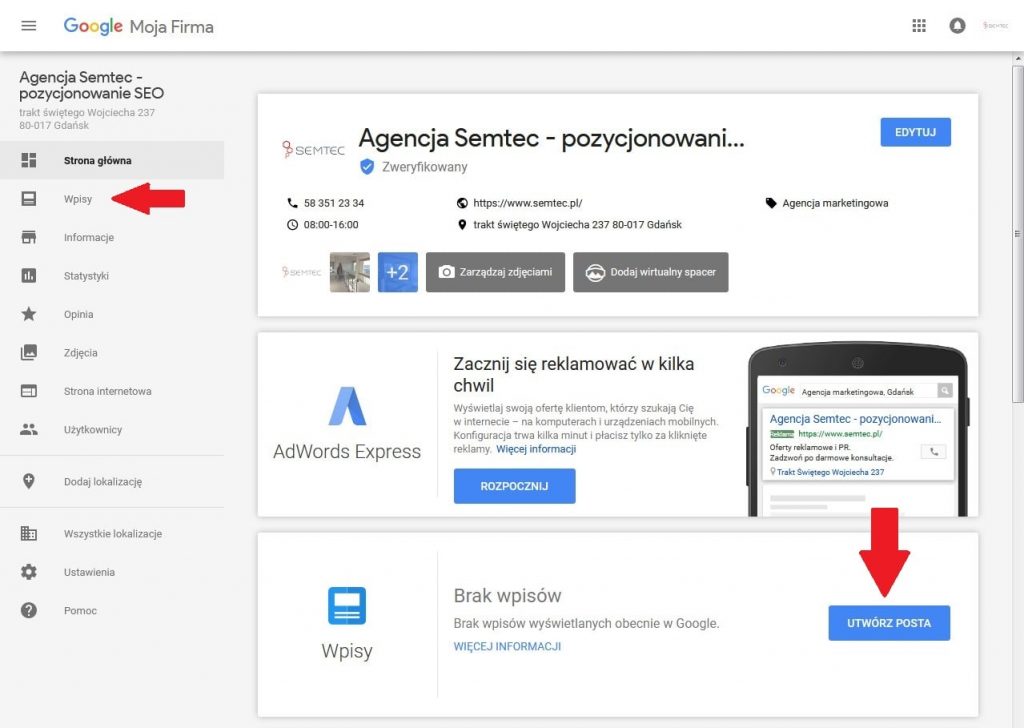Open the notifications bell

pos(957,26)
